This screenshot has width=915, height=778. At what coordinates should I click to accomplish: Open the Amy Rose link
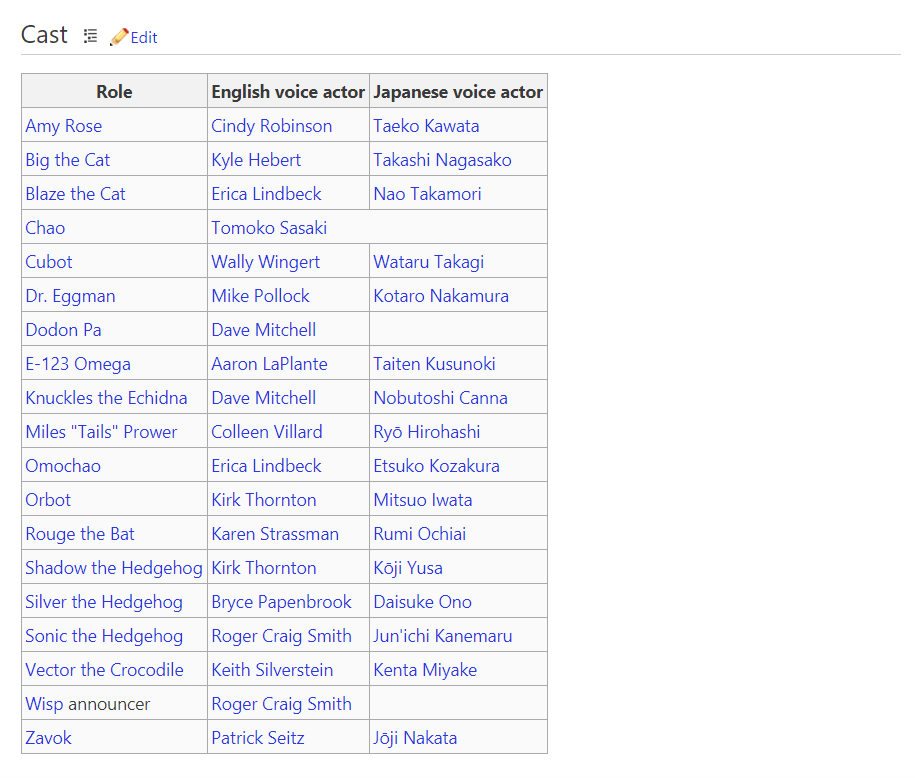[x=64, y=126]
